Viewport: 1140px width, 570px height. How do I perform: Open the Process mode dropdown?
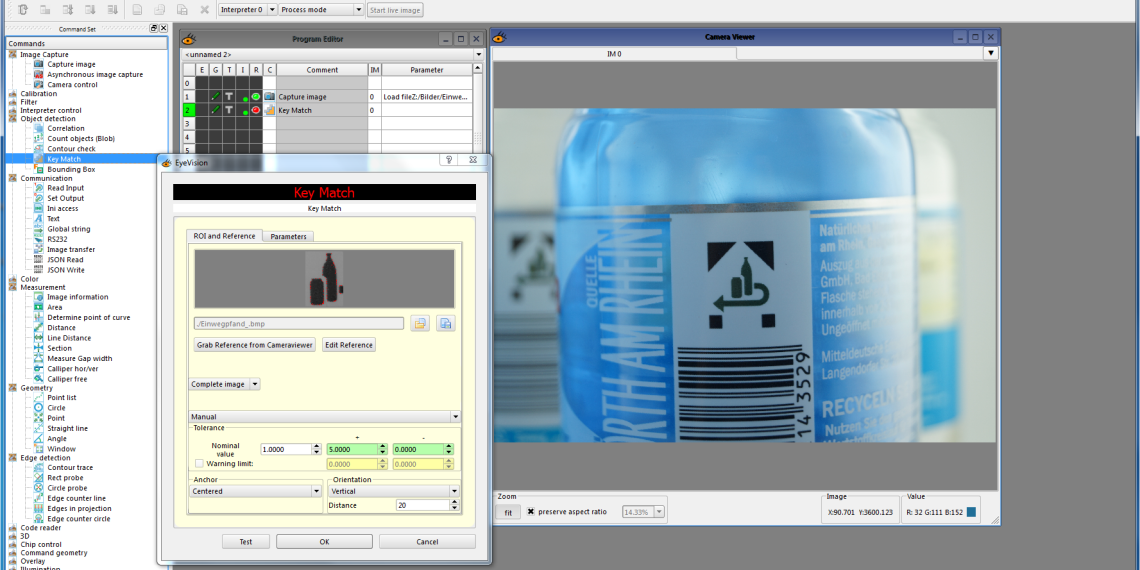click(320, 10)
